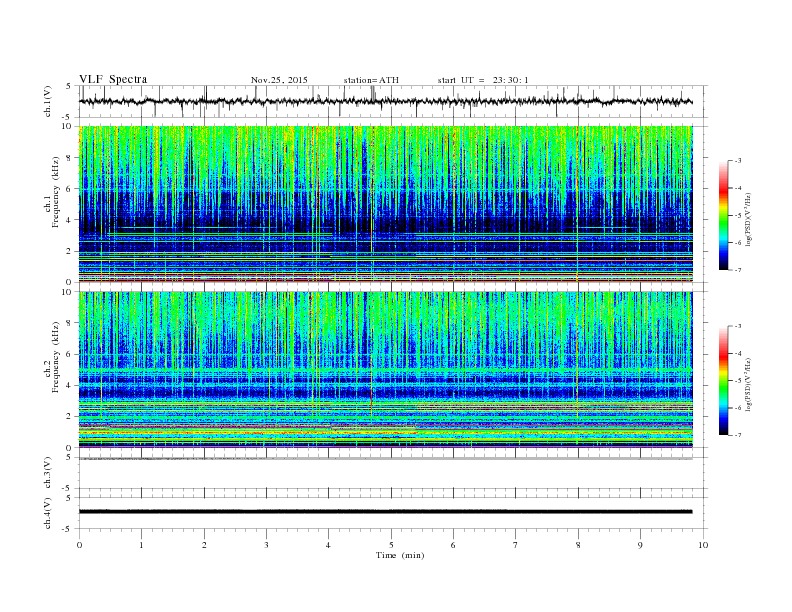Click the '1' tick label on time axis
792x612 pixels.
tap(141, 545)
